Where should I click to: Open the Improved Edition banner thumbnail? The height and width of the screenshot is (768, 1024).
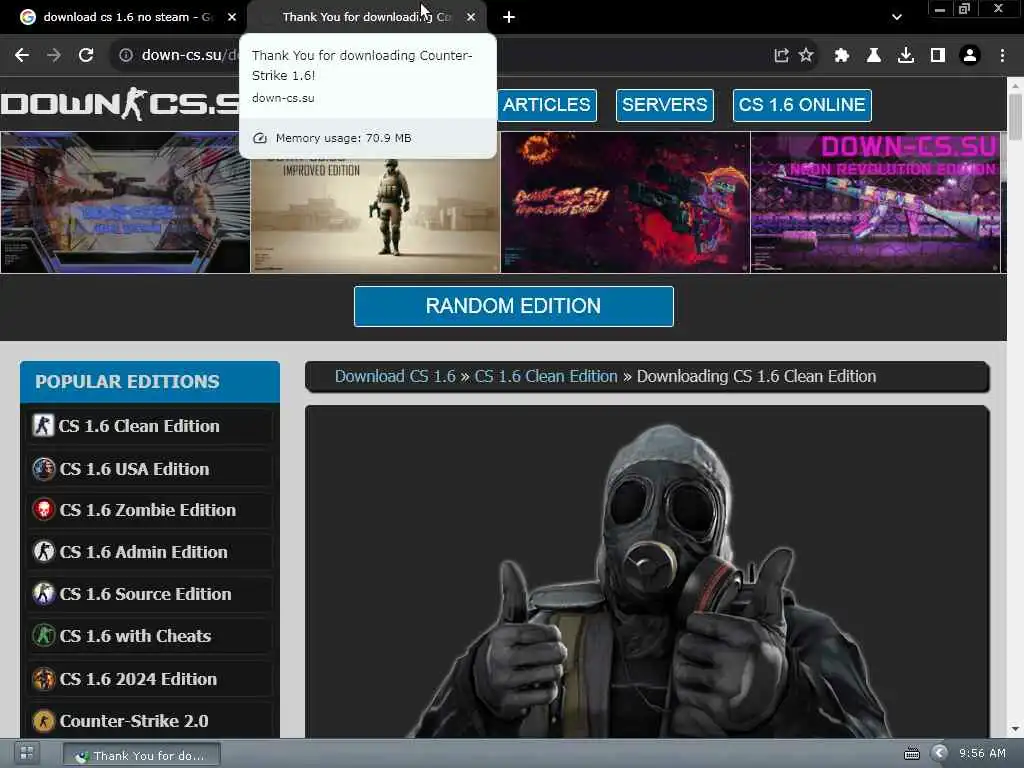click(x=376, y=214)
